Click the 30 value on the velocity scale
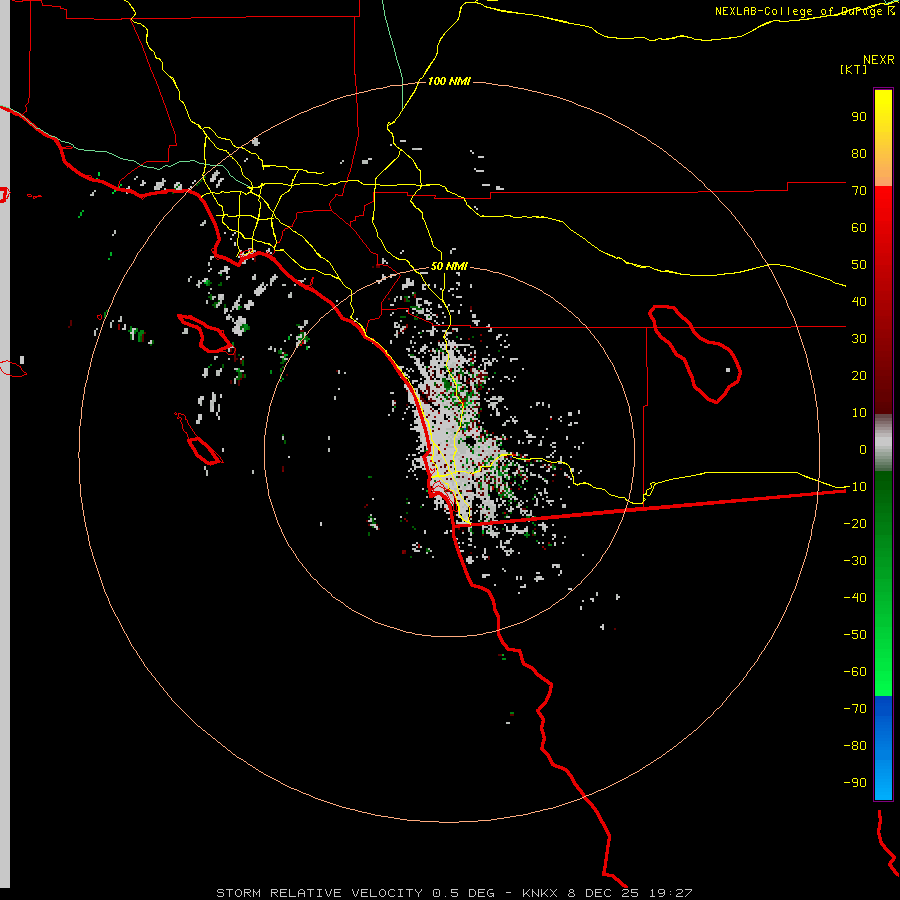 pos(859,339)
